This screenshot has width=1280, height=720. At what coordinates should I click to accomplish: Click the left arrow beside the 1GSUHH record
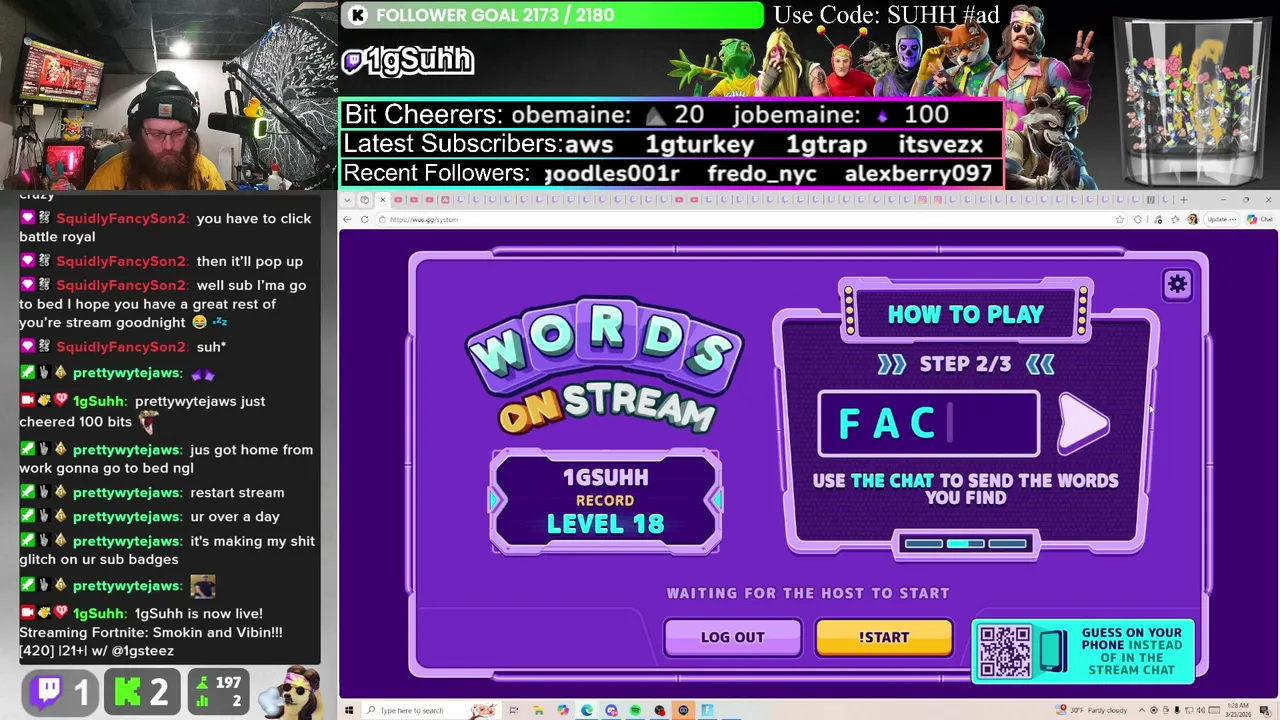(497, 500)
